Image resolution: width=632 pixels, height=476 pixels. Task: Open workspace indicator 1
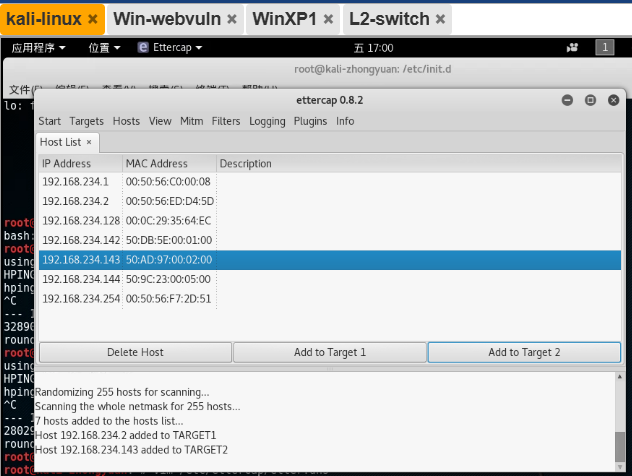coord(605,48)
